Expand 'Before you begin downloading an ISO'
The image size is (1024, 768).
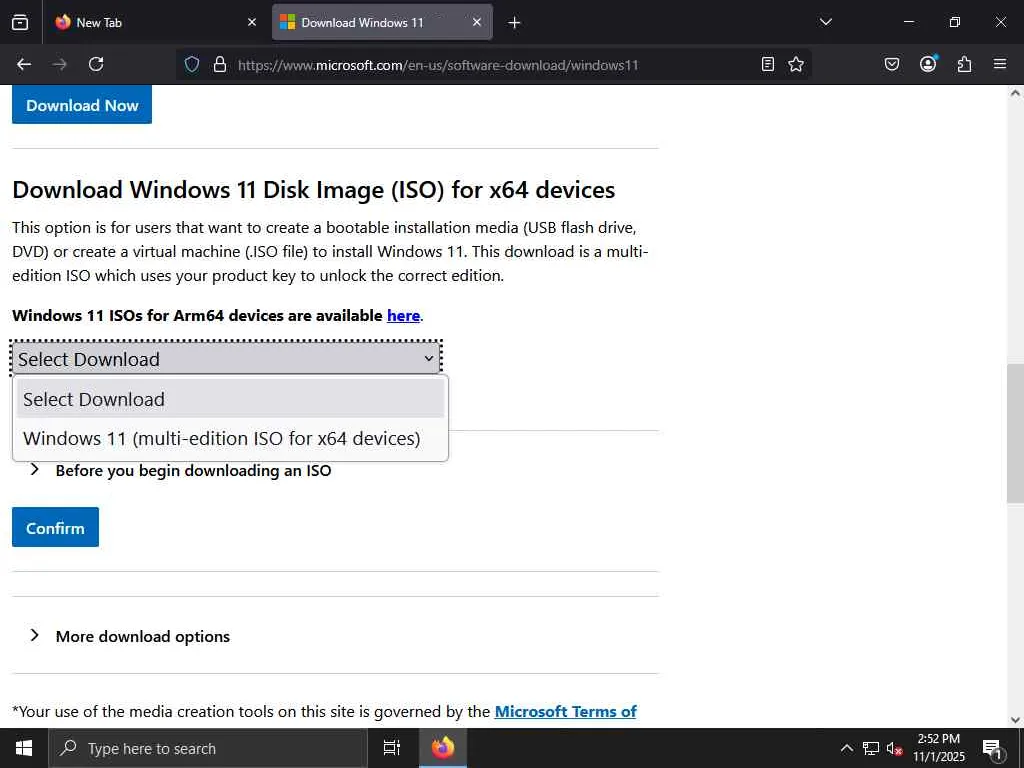click(x=192, y=470)
